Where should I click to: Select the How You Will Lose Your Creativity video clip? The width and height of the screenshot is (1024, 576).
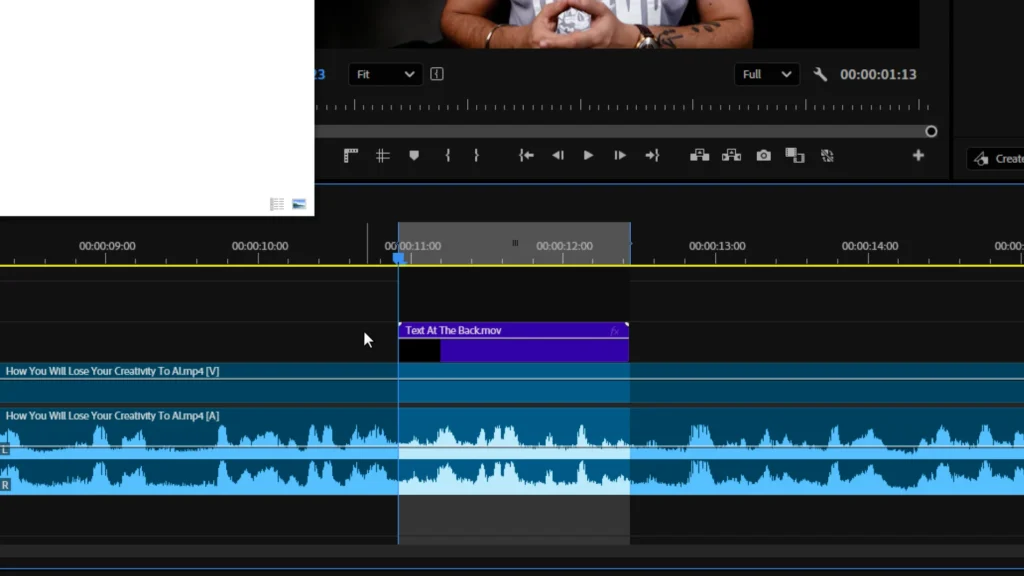(512, 383)
